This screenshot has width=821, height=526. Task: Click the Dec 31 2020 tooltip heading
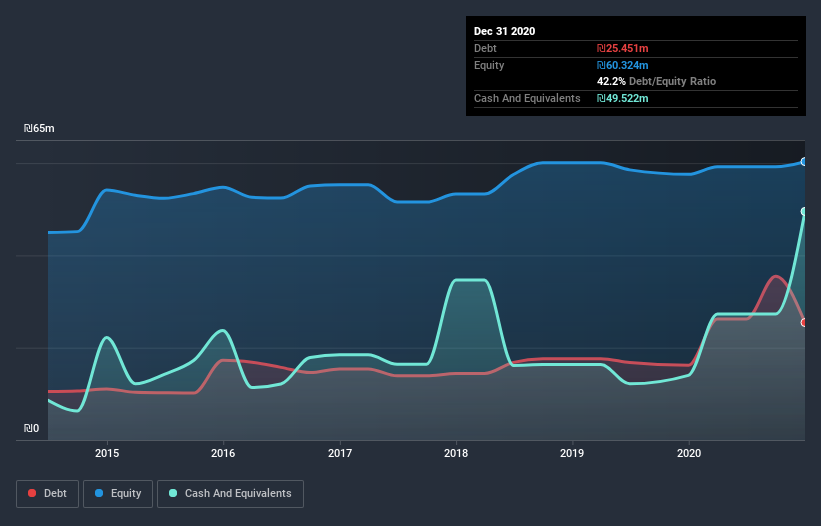coord(504,31)
